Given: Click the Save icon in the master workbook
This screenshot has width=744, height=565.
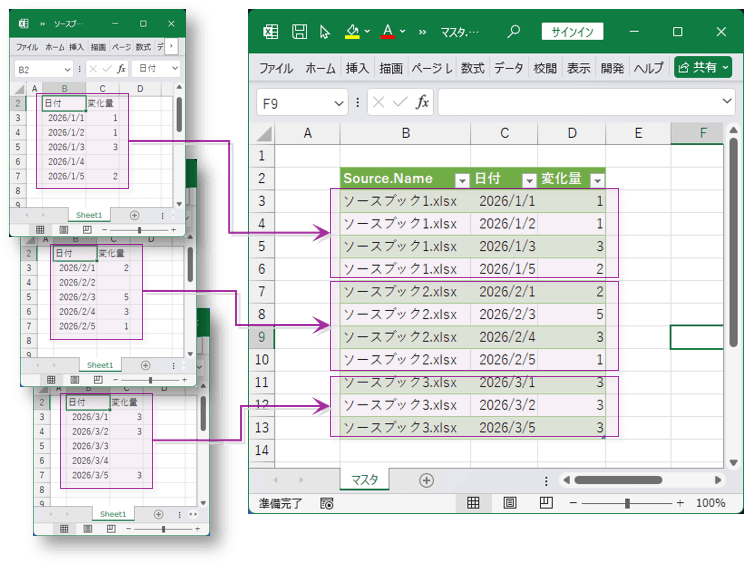Looking at the screenshot, I should click(x=299, y=32).
